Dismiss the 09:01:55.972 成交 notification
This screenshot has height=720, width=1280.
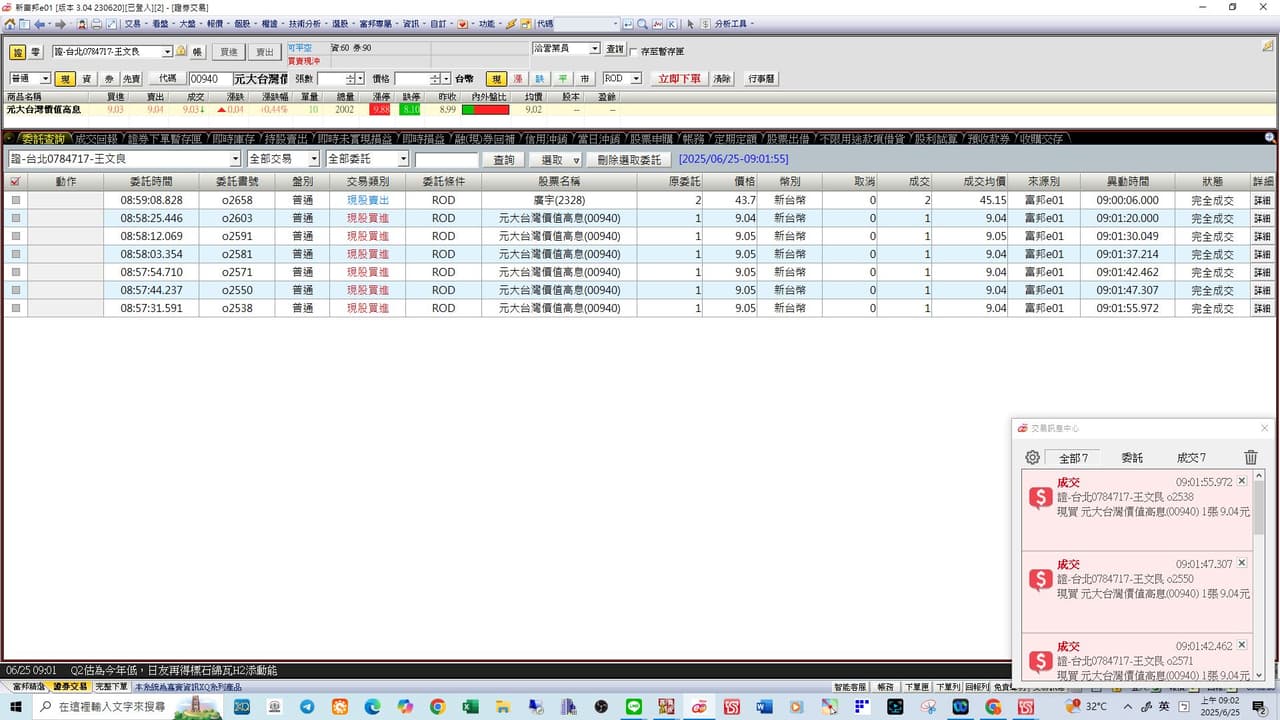[x=1242, y=481]
